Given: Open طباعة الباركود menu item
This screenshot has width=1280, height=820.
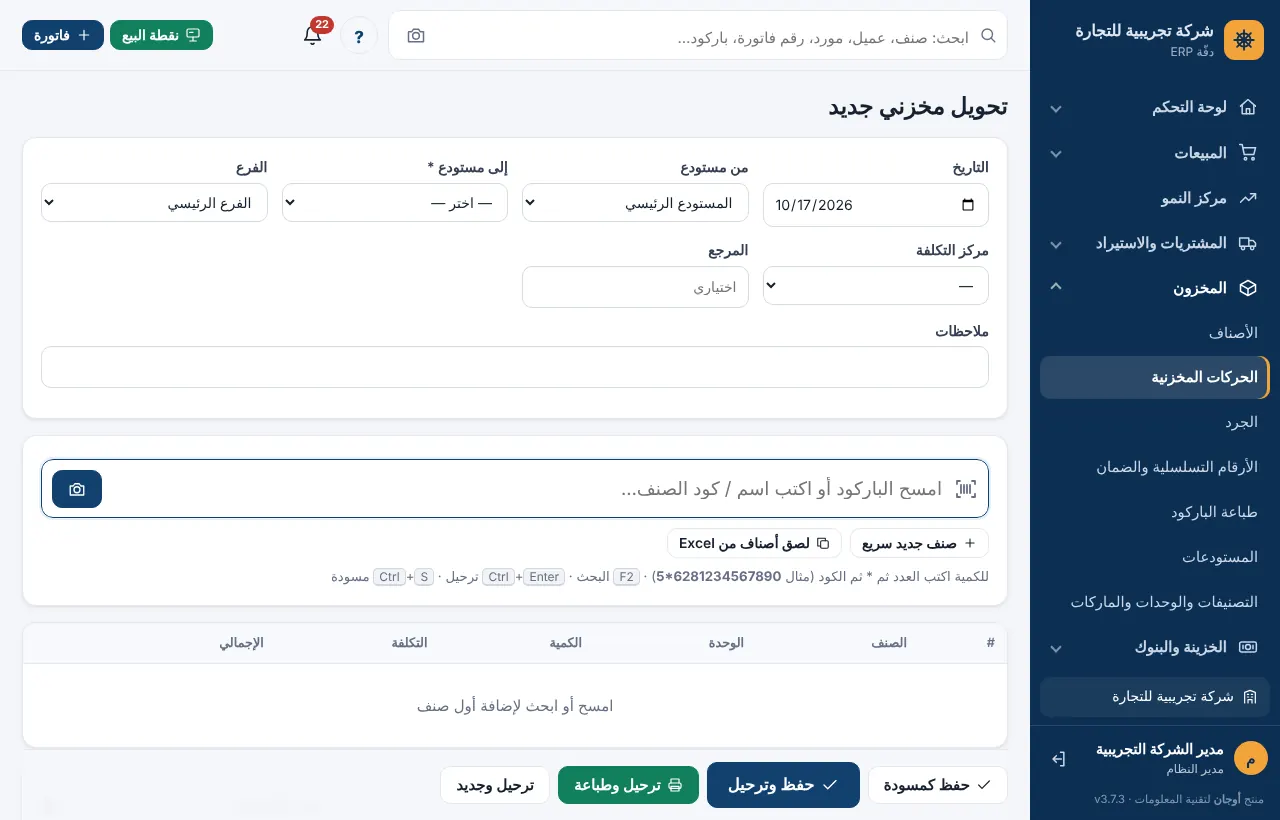Looking at the screenshot, I should click(1155, 512).
